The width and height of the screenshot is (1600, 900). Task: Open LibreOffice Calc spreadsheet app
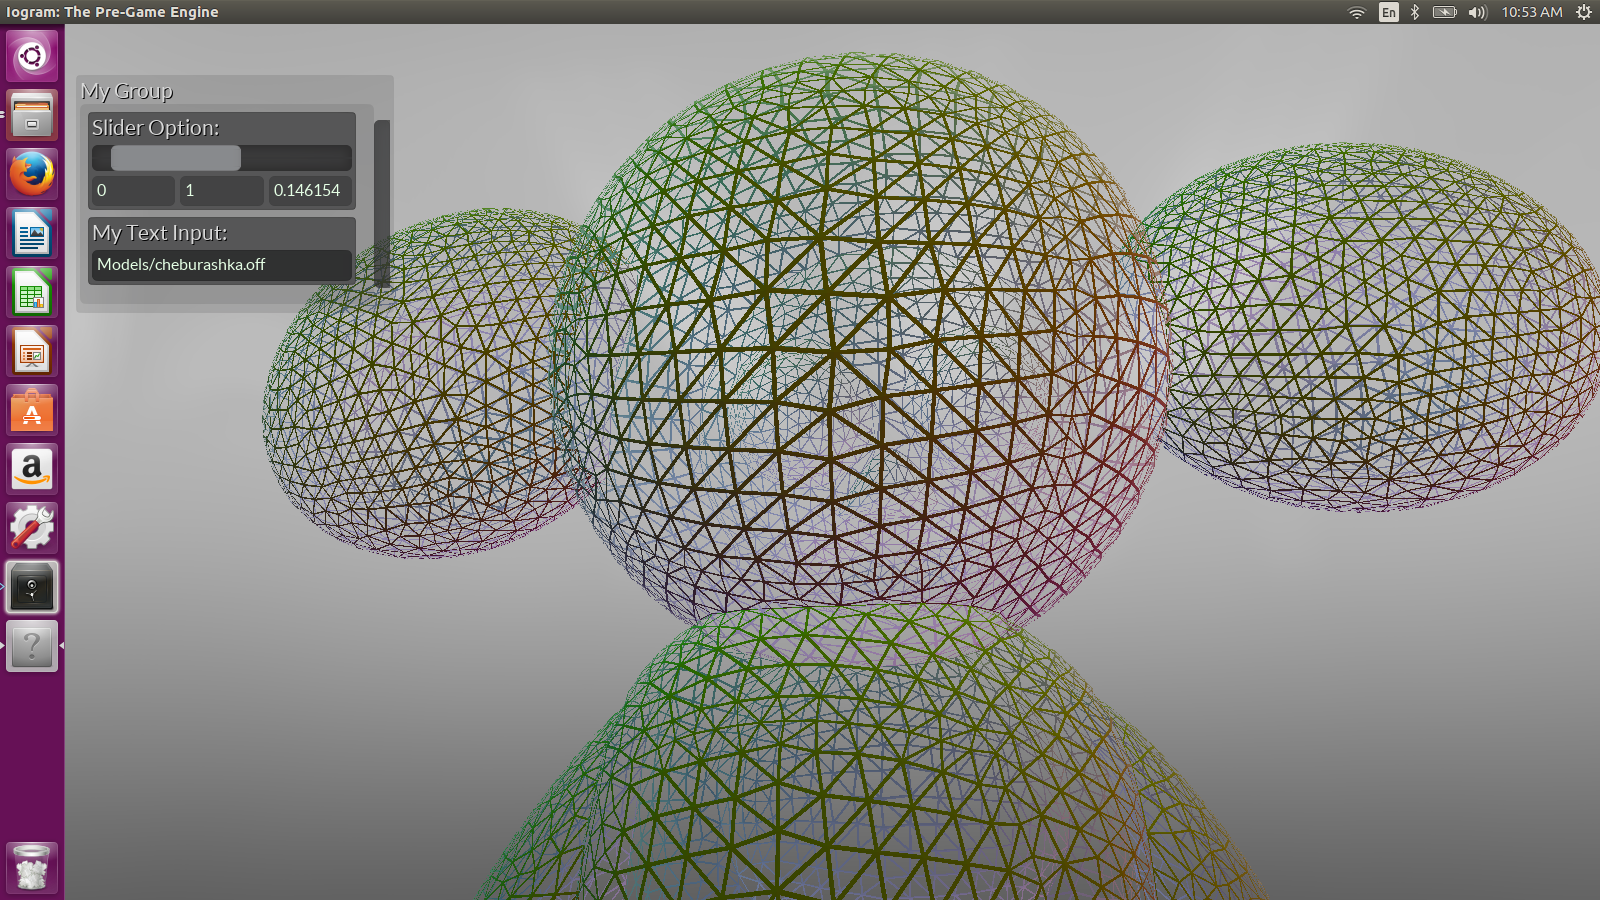click(x=32, y=293)
